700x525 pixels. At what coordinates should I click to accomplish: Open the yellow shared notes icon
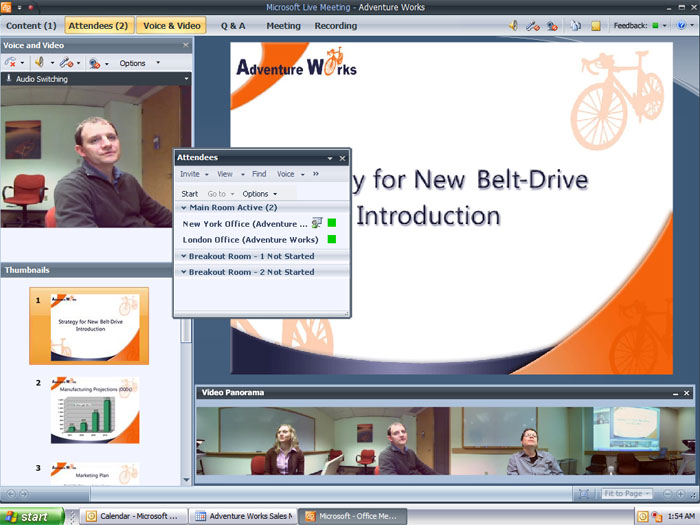coord(596,26)
